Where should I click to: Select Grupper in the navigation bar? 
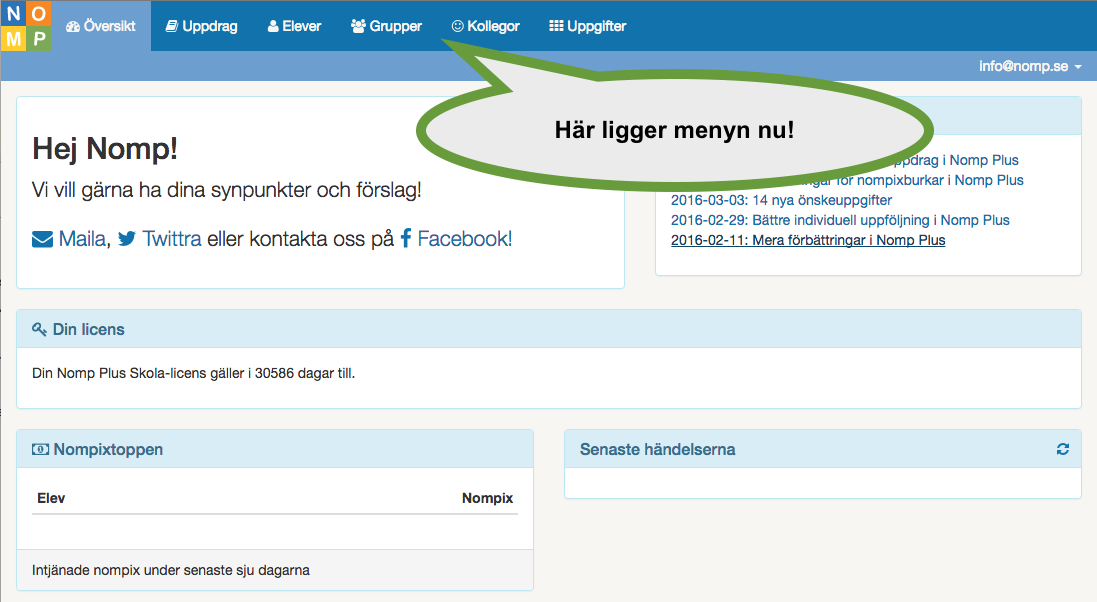tap(386, 26)
